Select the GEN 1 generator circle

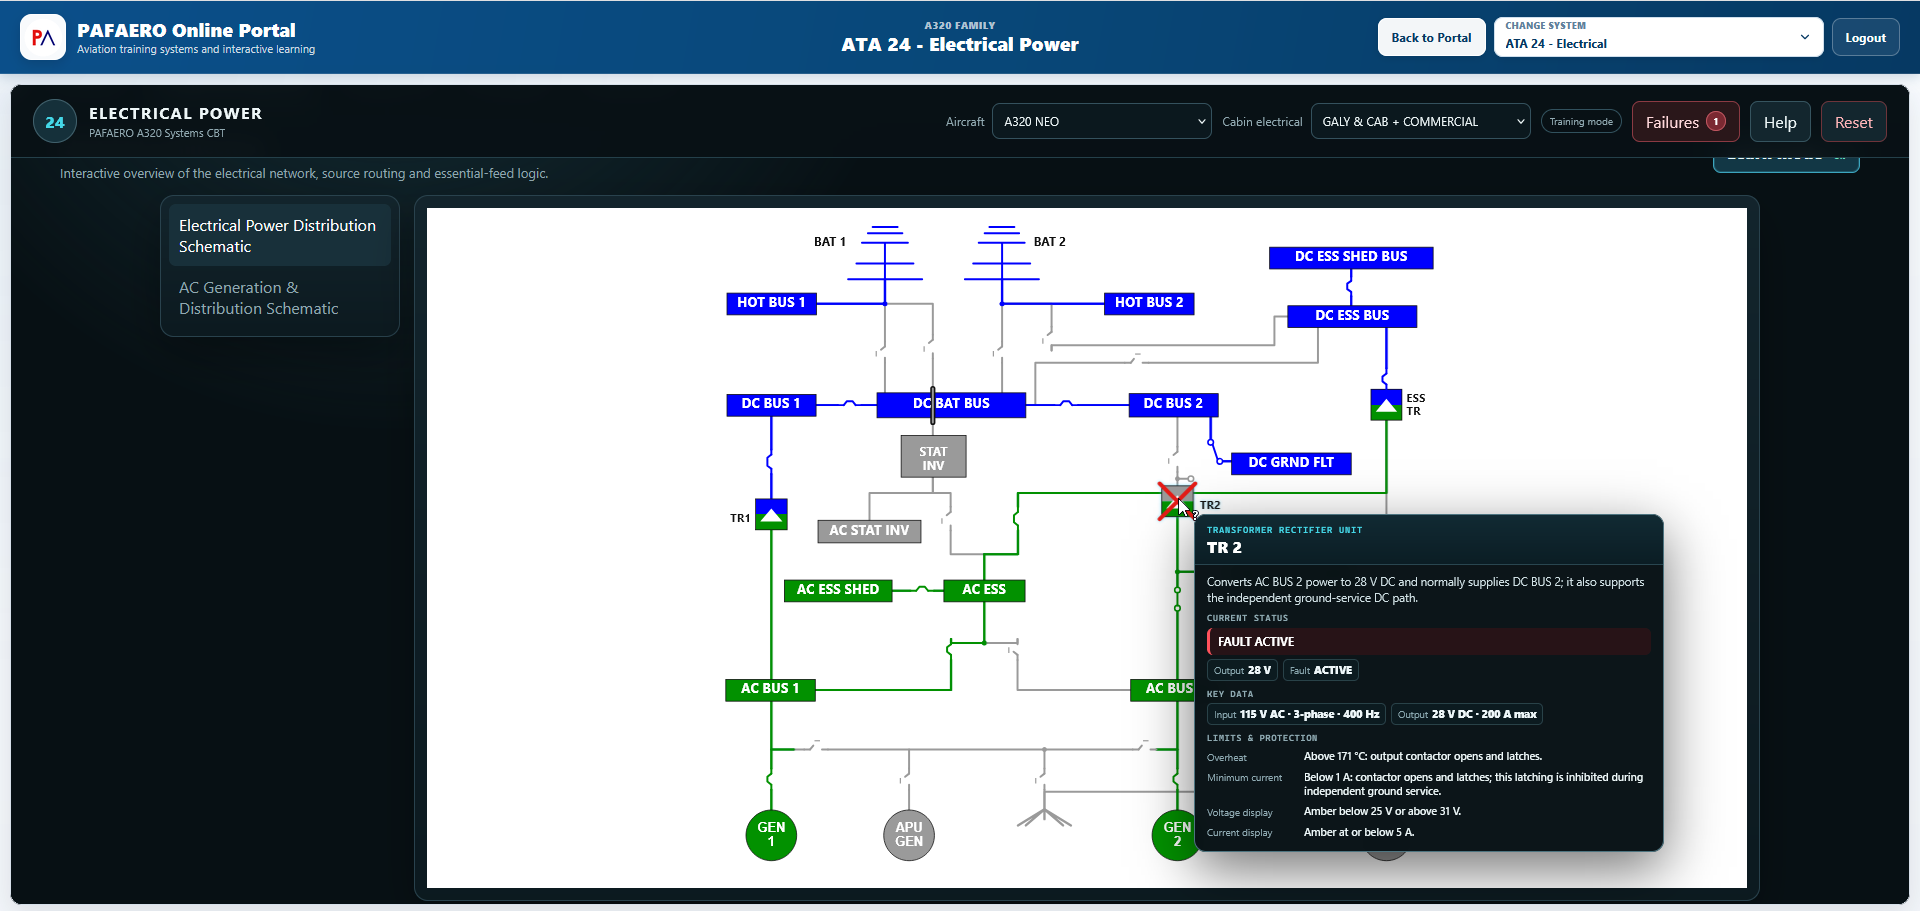pyautogui.click(x=771, y=835)
